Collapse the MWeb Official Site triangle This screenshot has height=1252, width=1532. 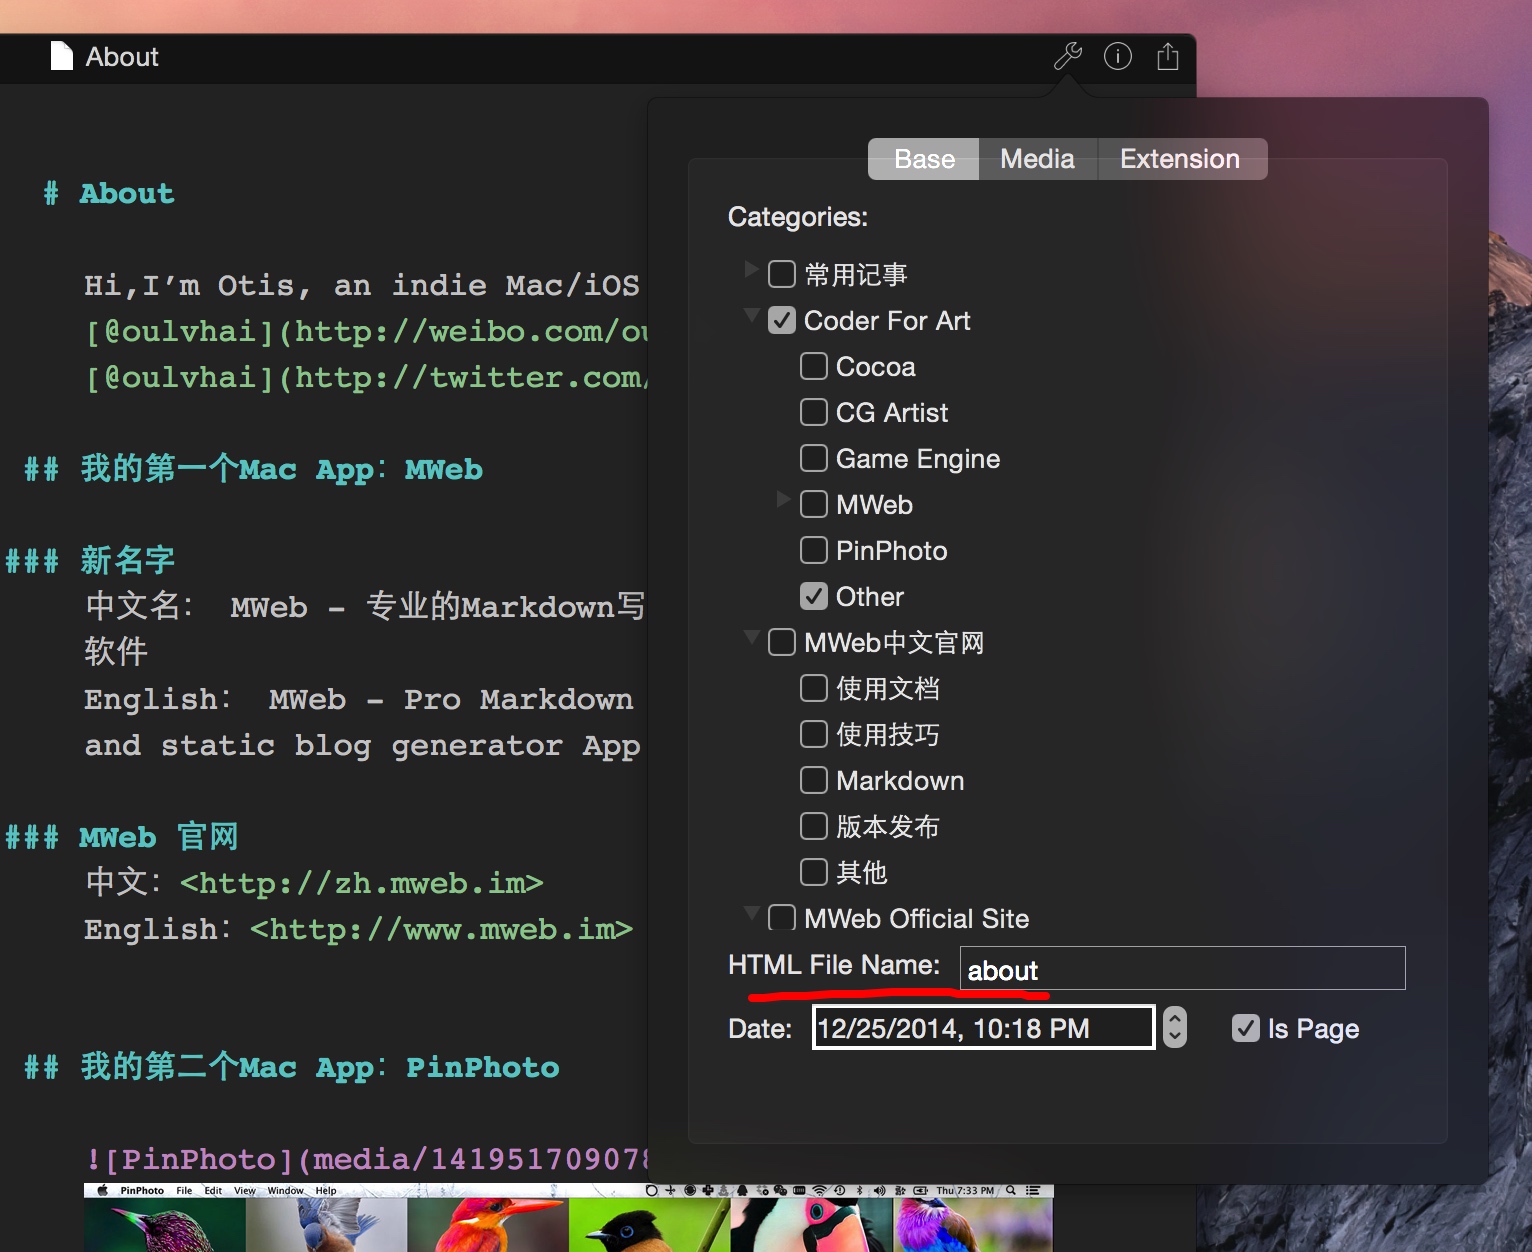point(751,914)
